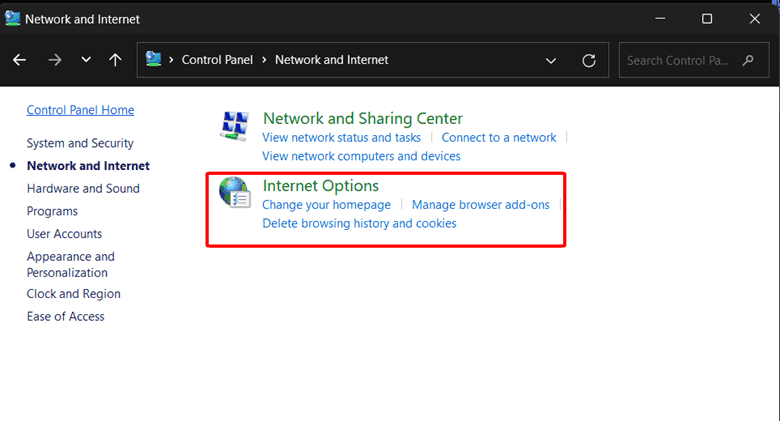
Task: Open Control Panel Home link
Action: pos(80,110)
